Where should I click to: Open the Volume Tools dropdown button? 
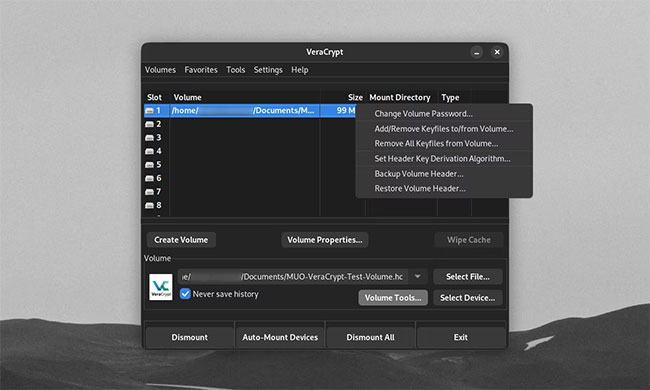point(393,298)
